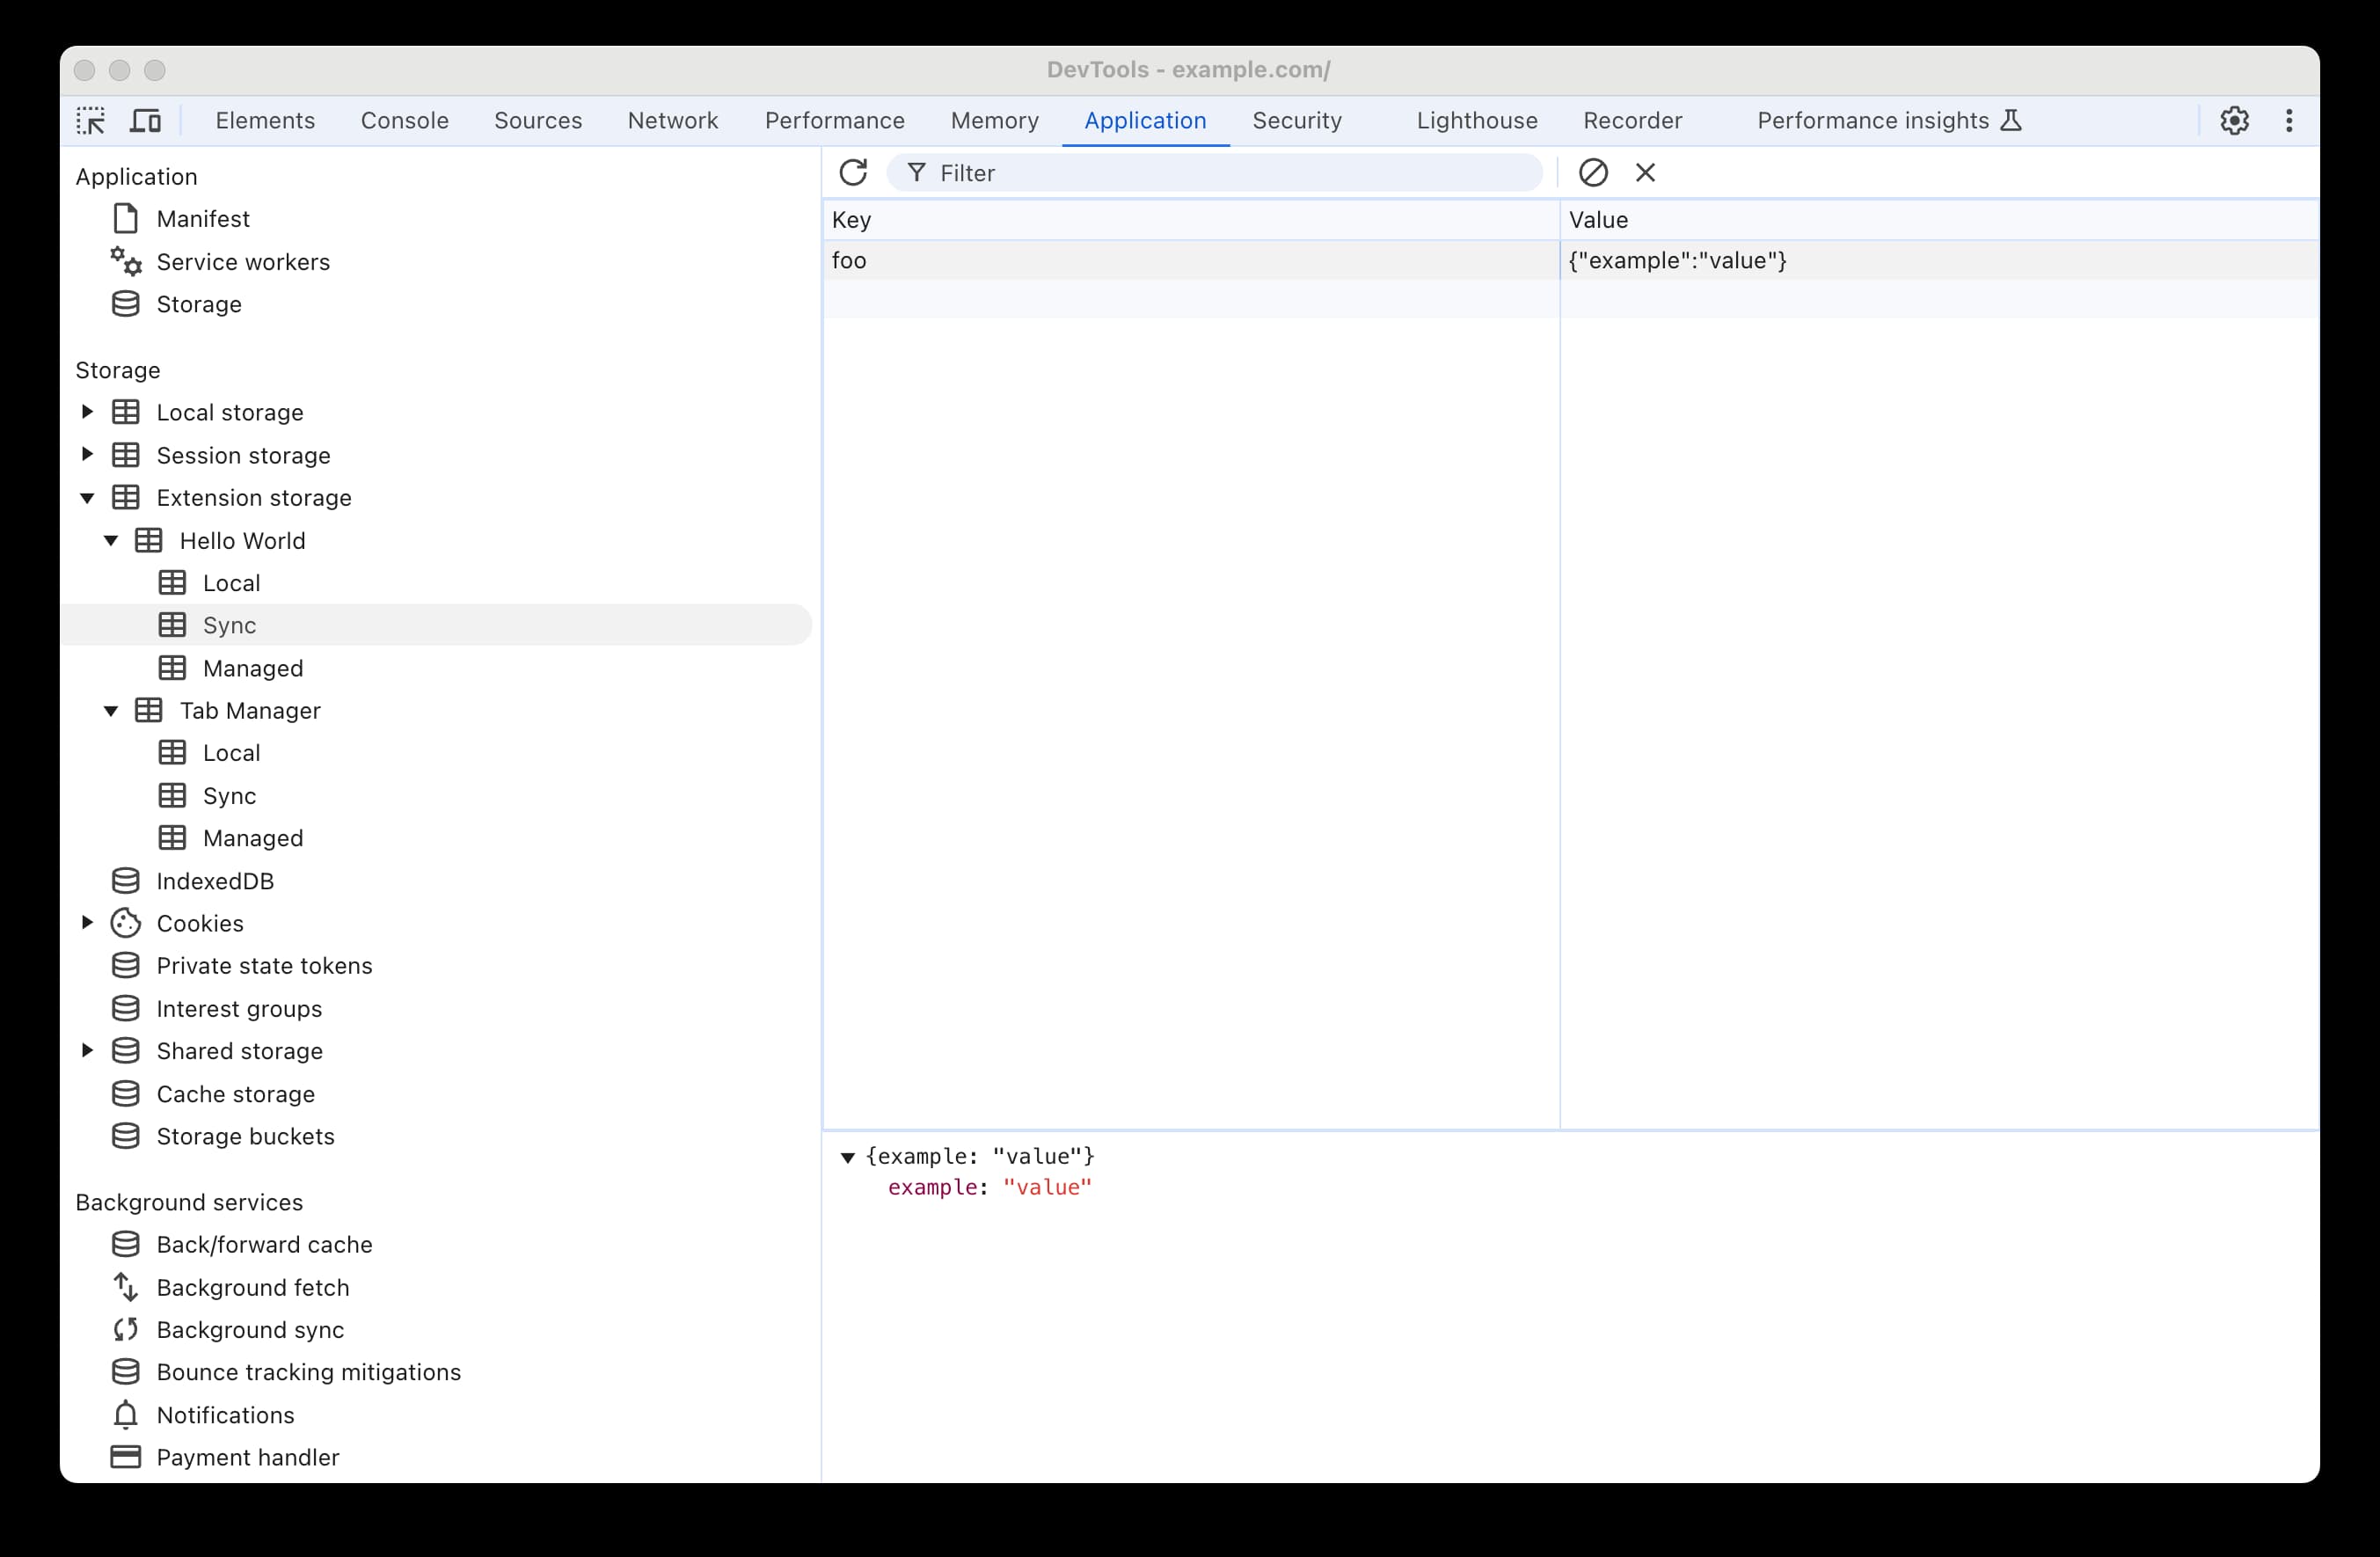
Task: Select the Application tab in DevTools
Action: tap(1145, 120)
